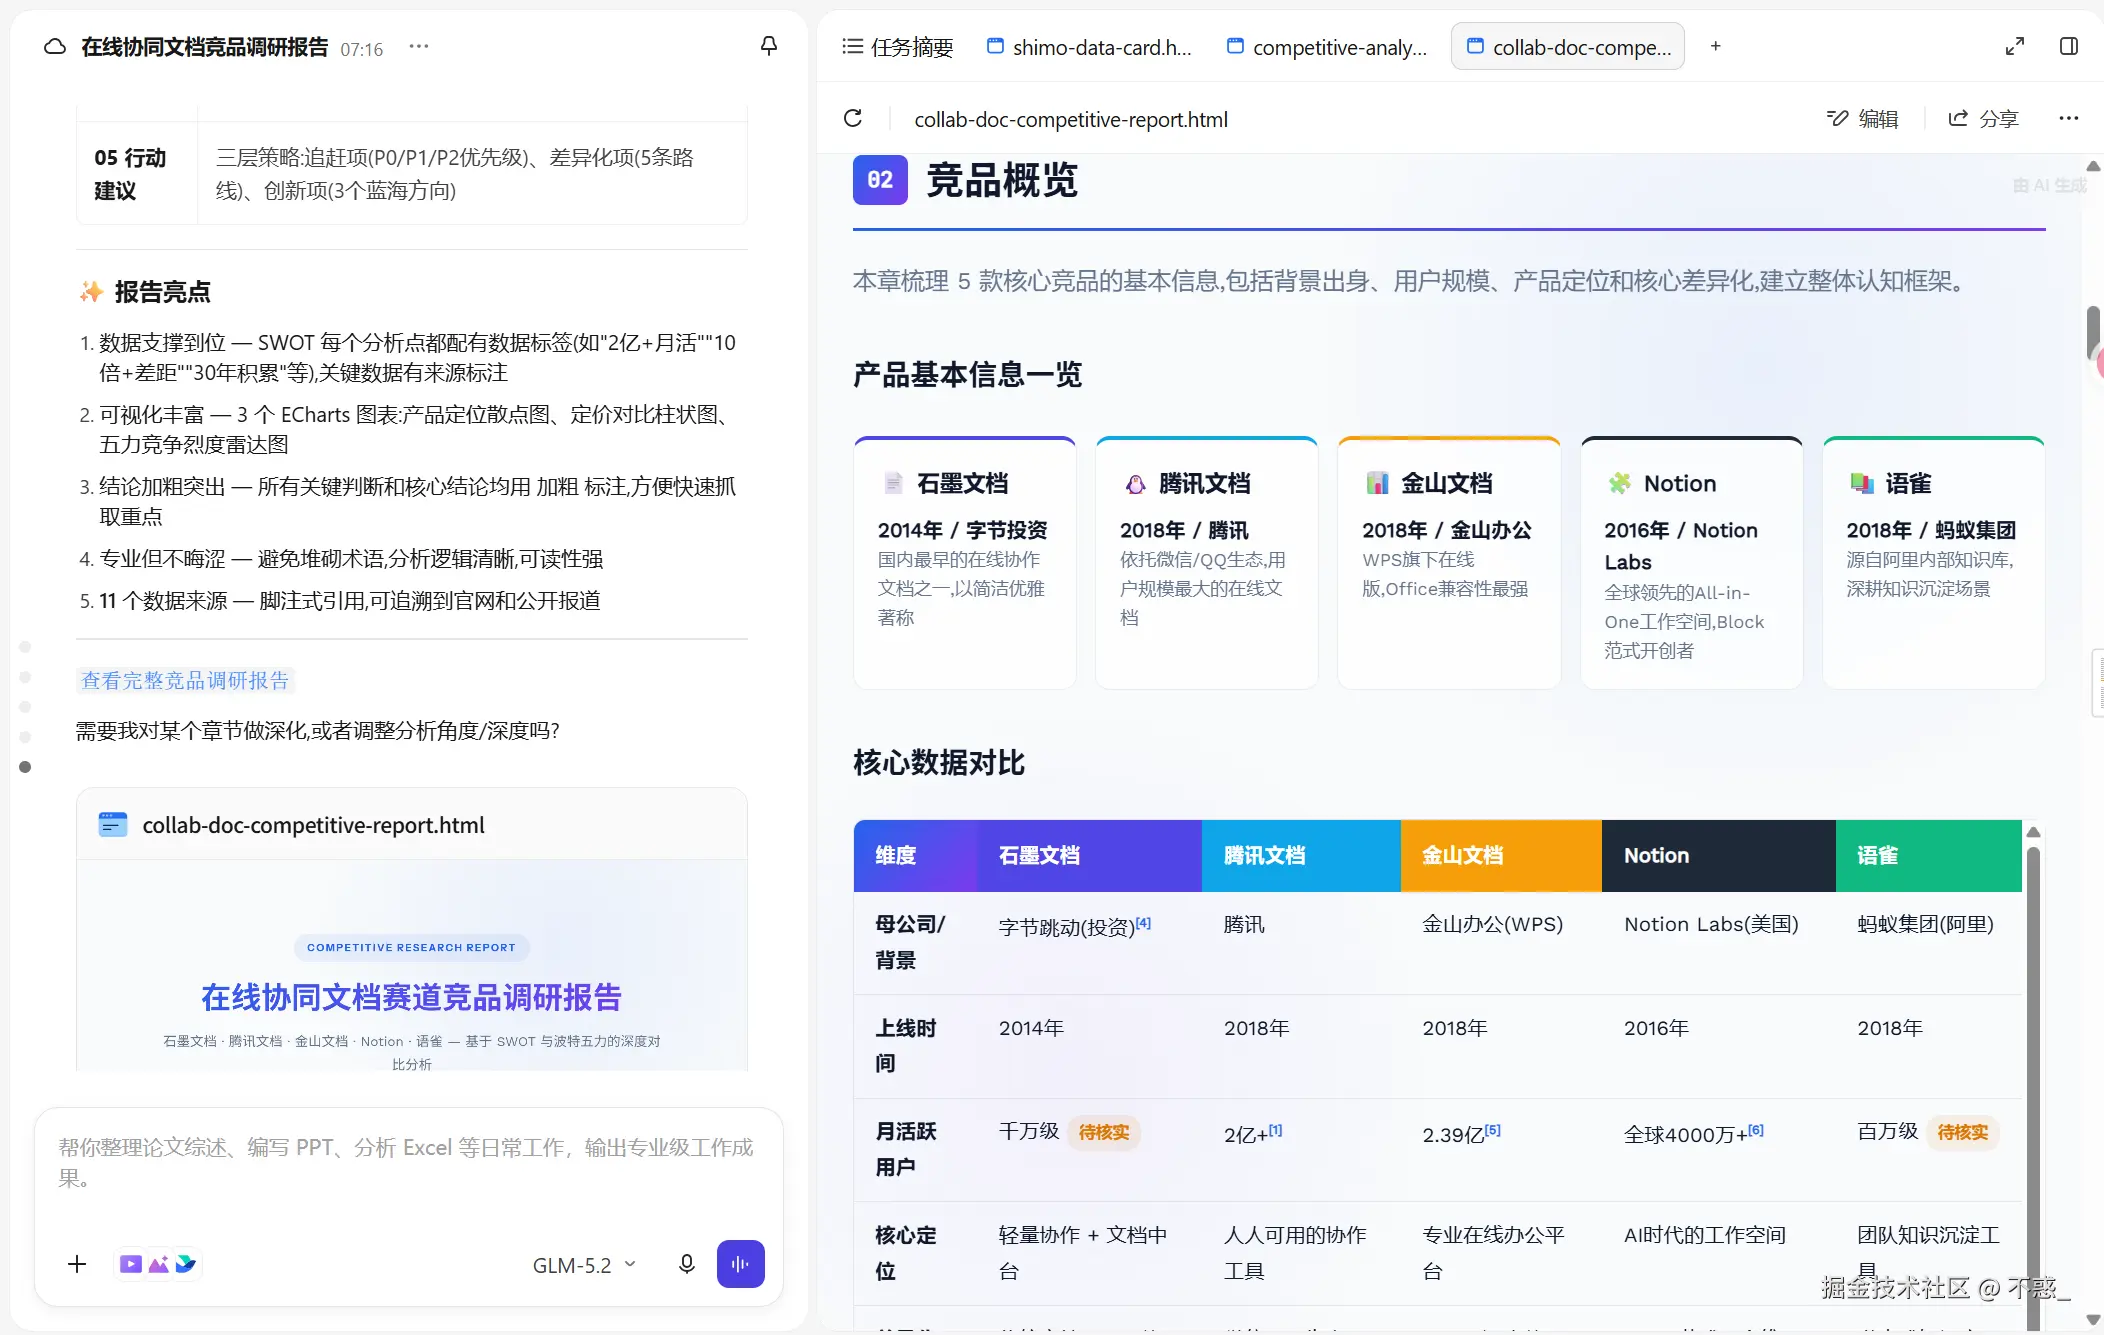Image resolution: width=2104 pixels, height=1335 pixels.
Task: Switch to the 任务摘要 tab
Action: (x=898, y=47)
